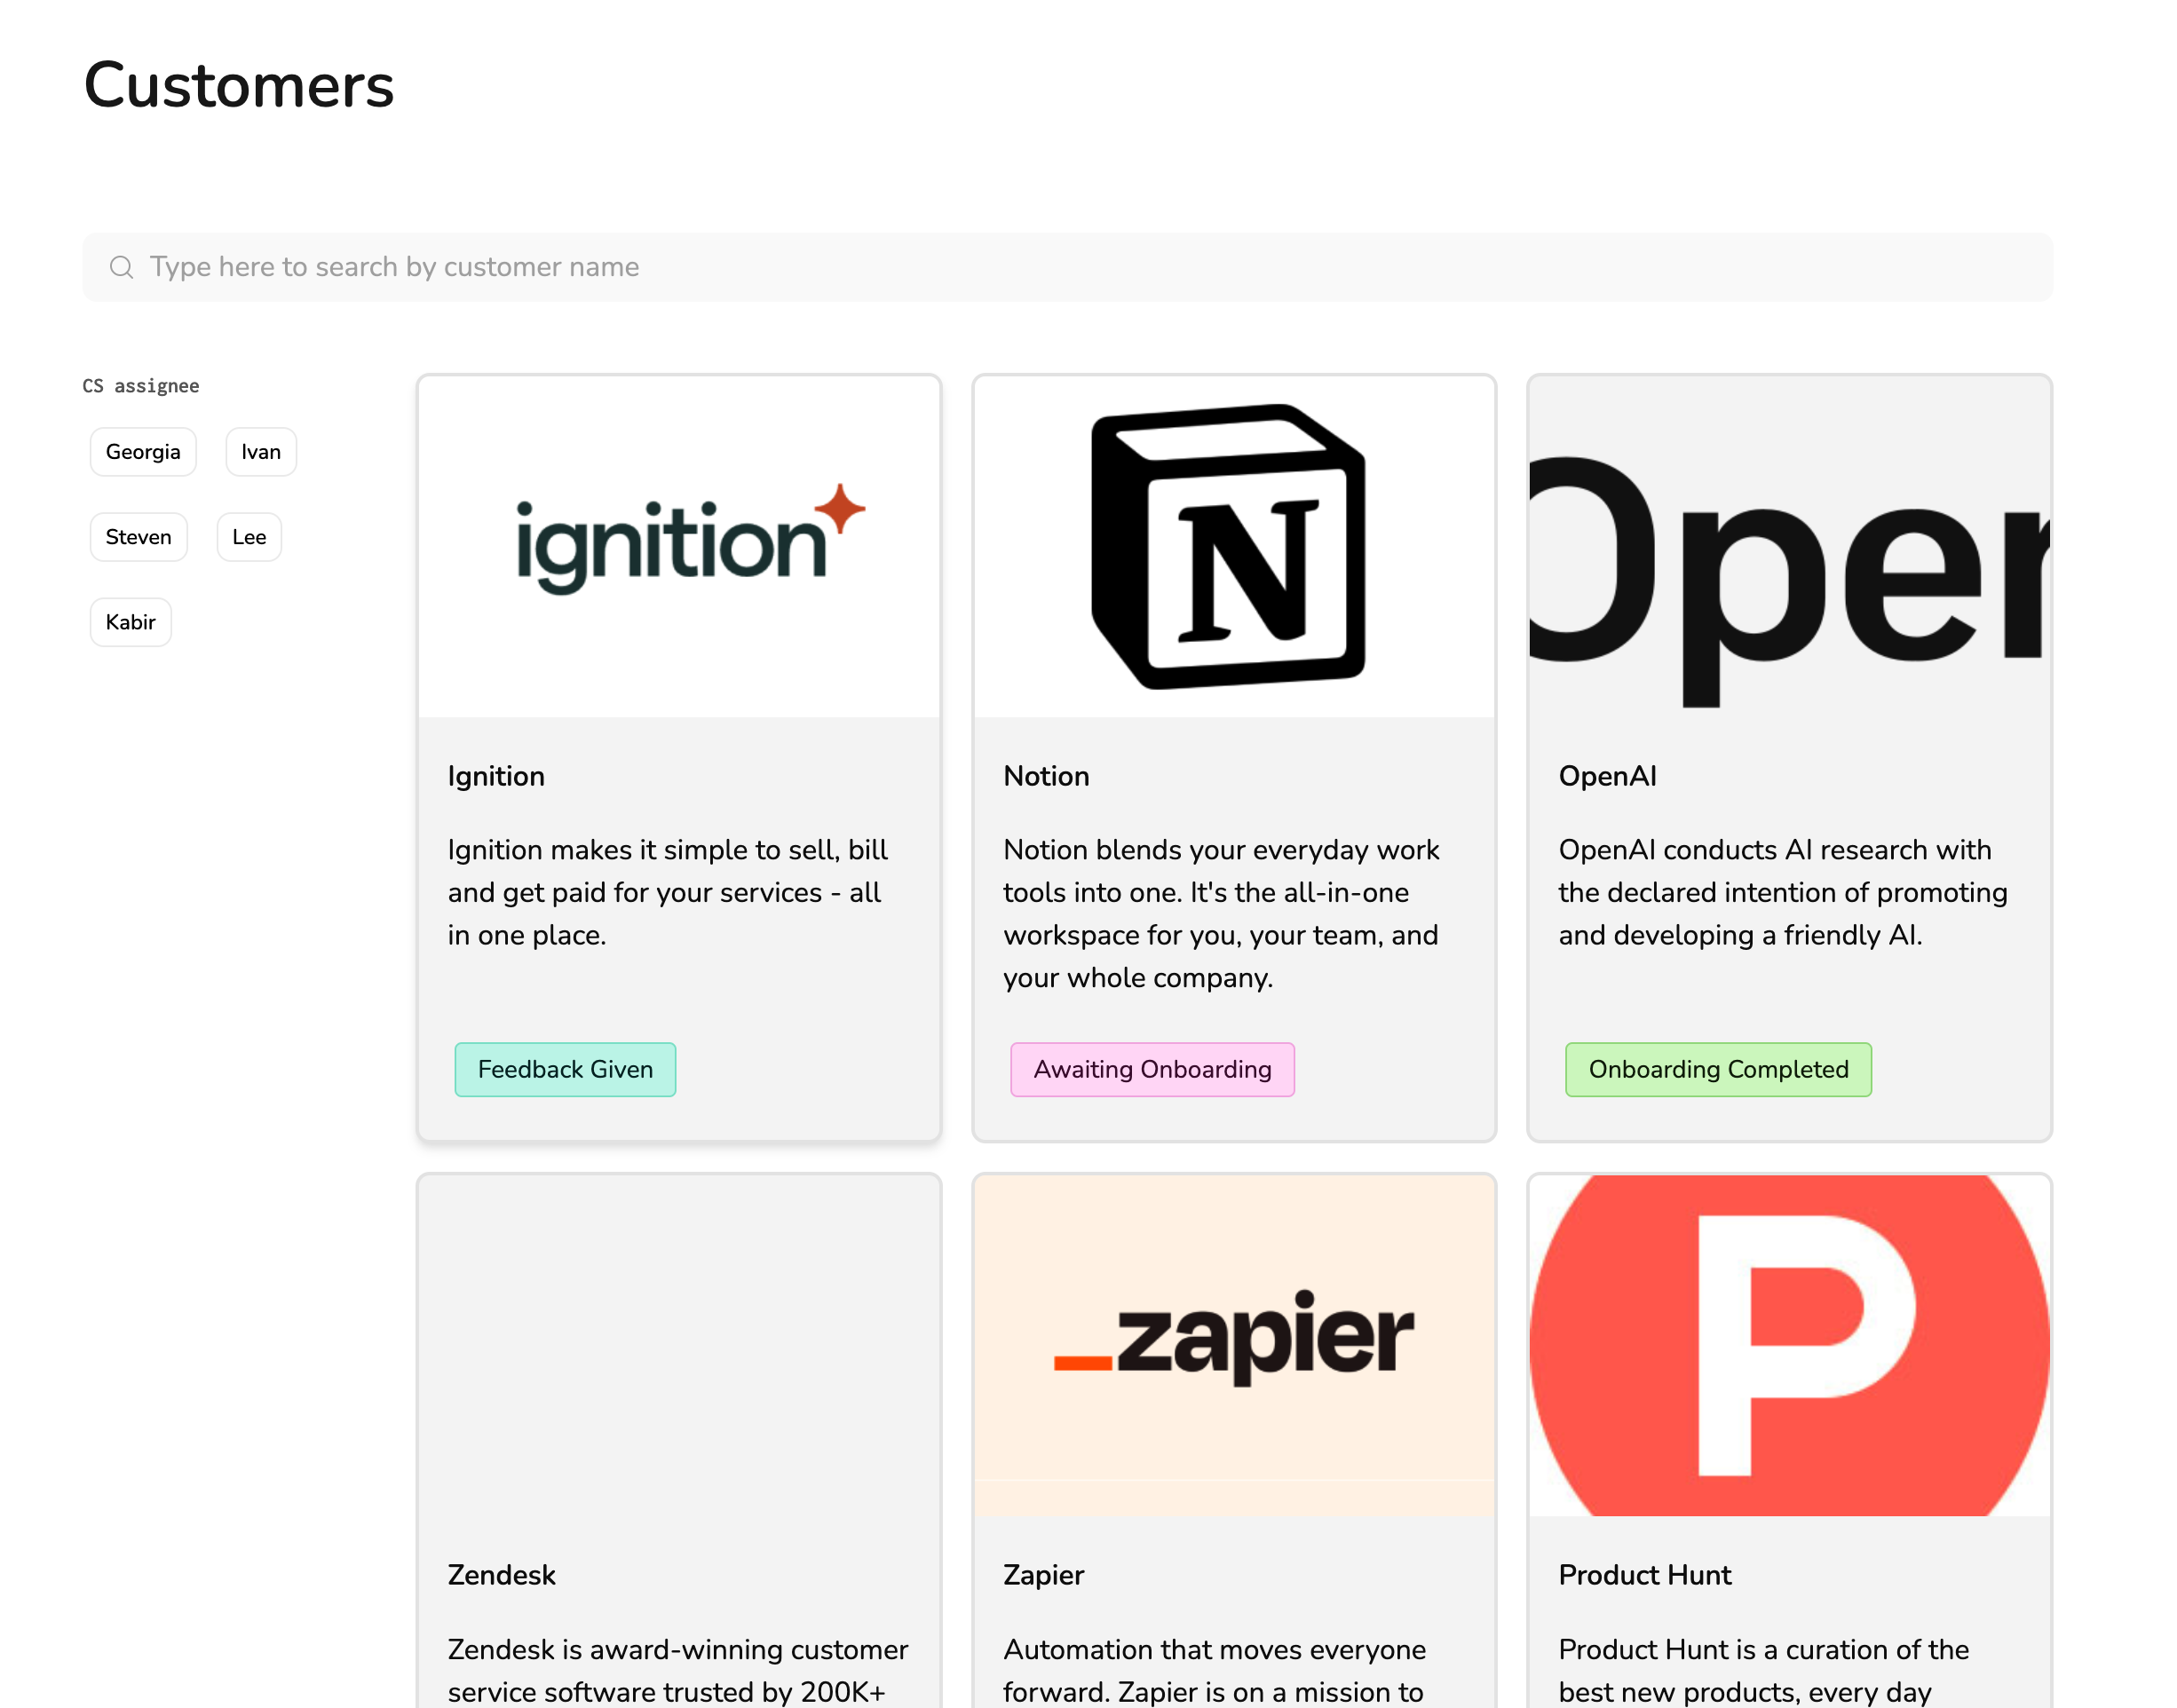This screenshot has height=1708, width=2177.
Task: Toggle the Steven assignee filter
Action: [139, 537]
